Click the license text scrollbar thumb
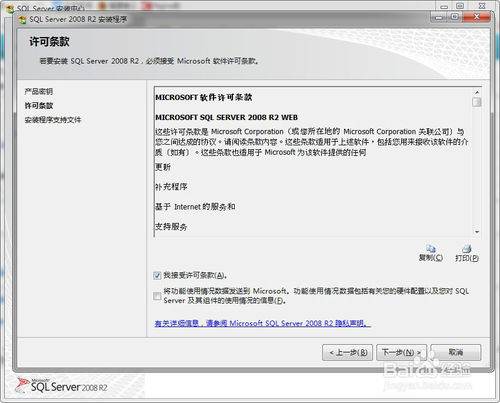The width and height of the screenshot is (500, 403). click(x=477, y=102)
